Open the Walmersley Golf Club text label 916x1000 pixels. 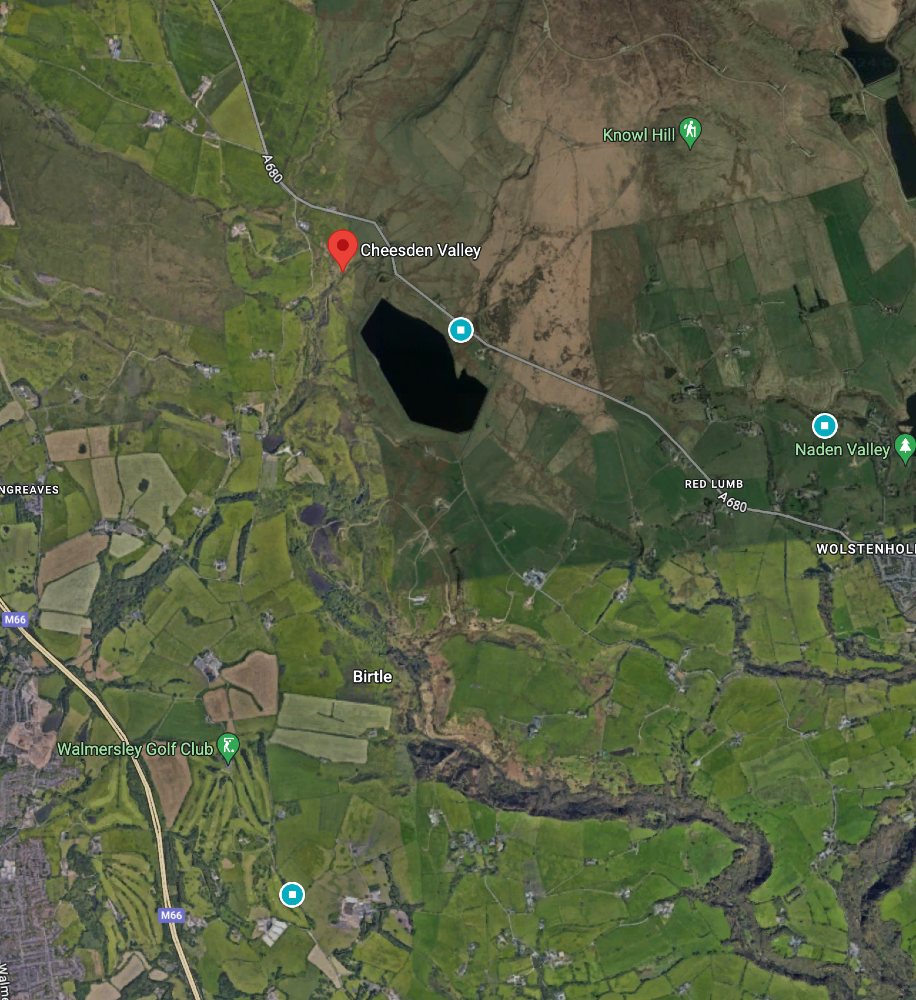(135, 749)
